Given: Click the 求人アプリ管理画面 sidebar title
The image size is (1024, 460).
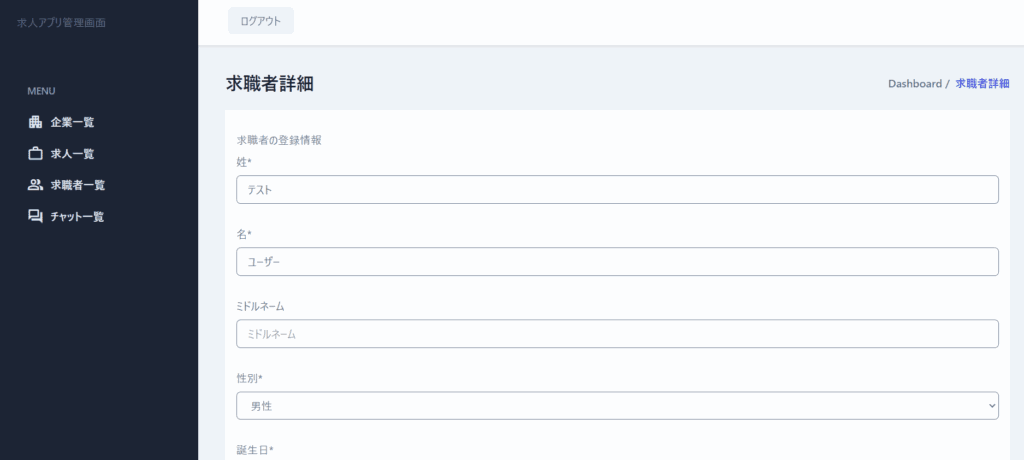Looking at the screenshot, I should coord(61,22).
